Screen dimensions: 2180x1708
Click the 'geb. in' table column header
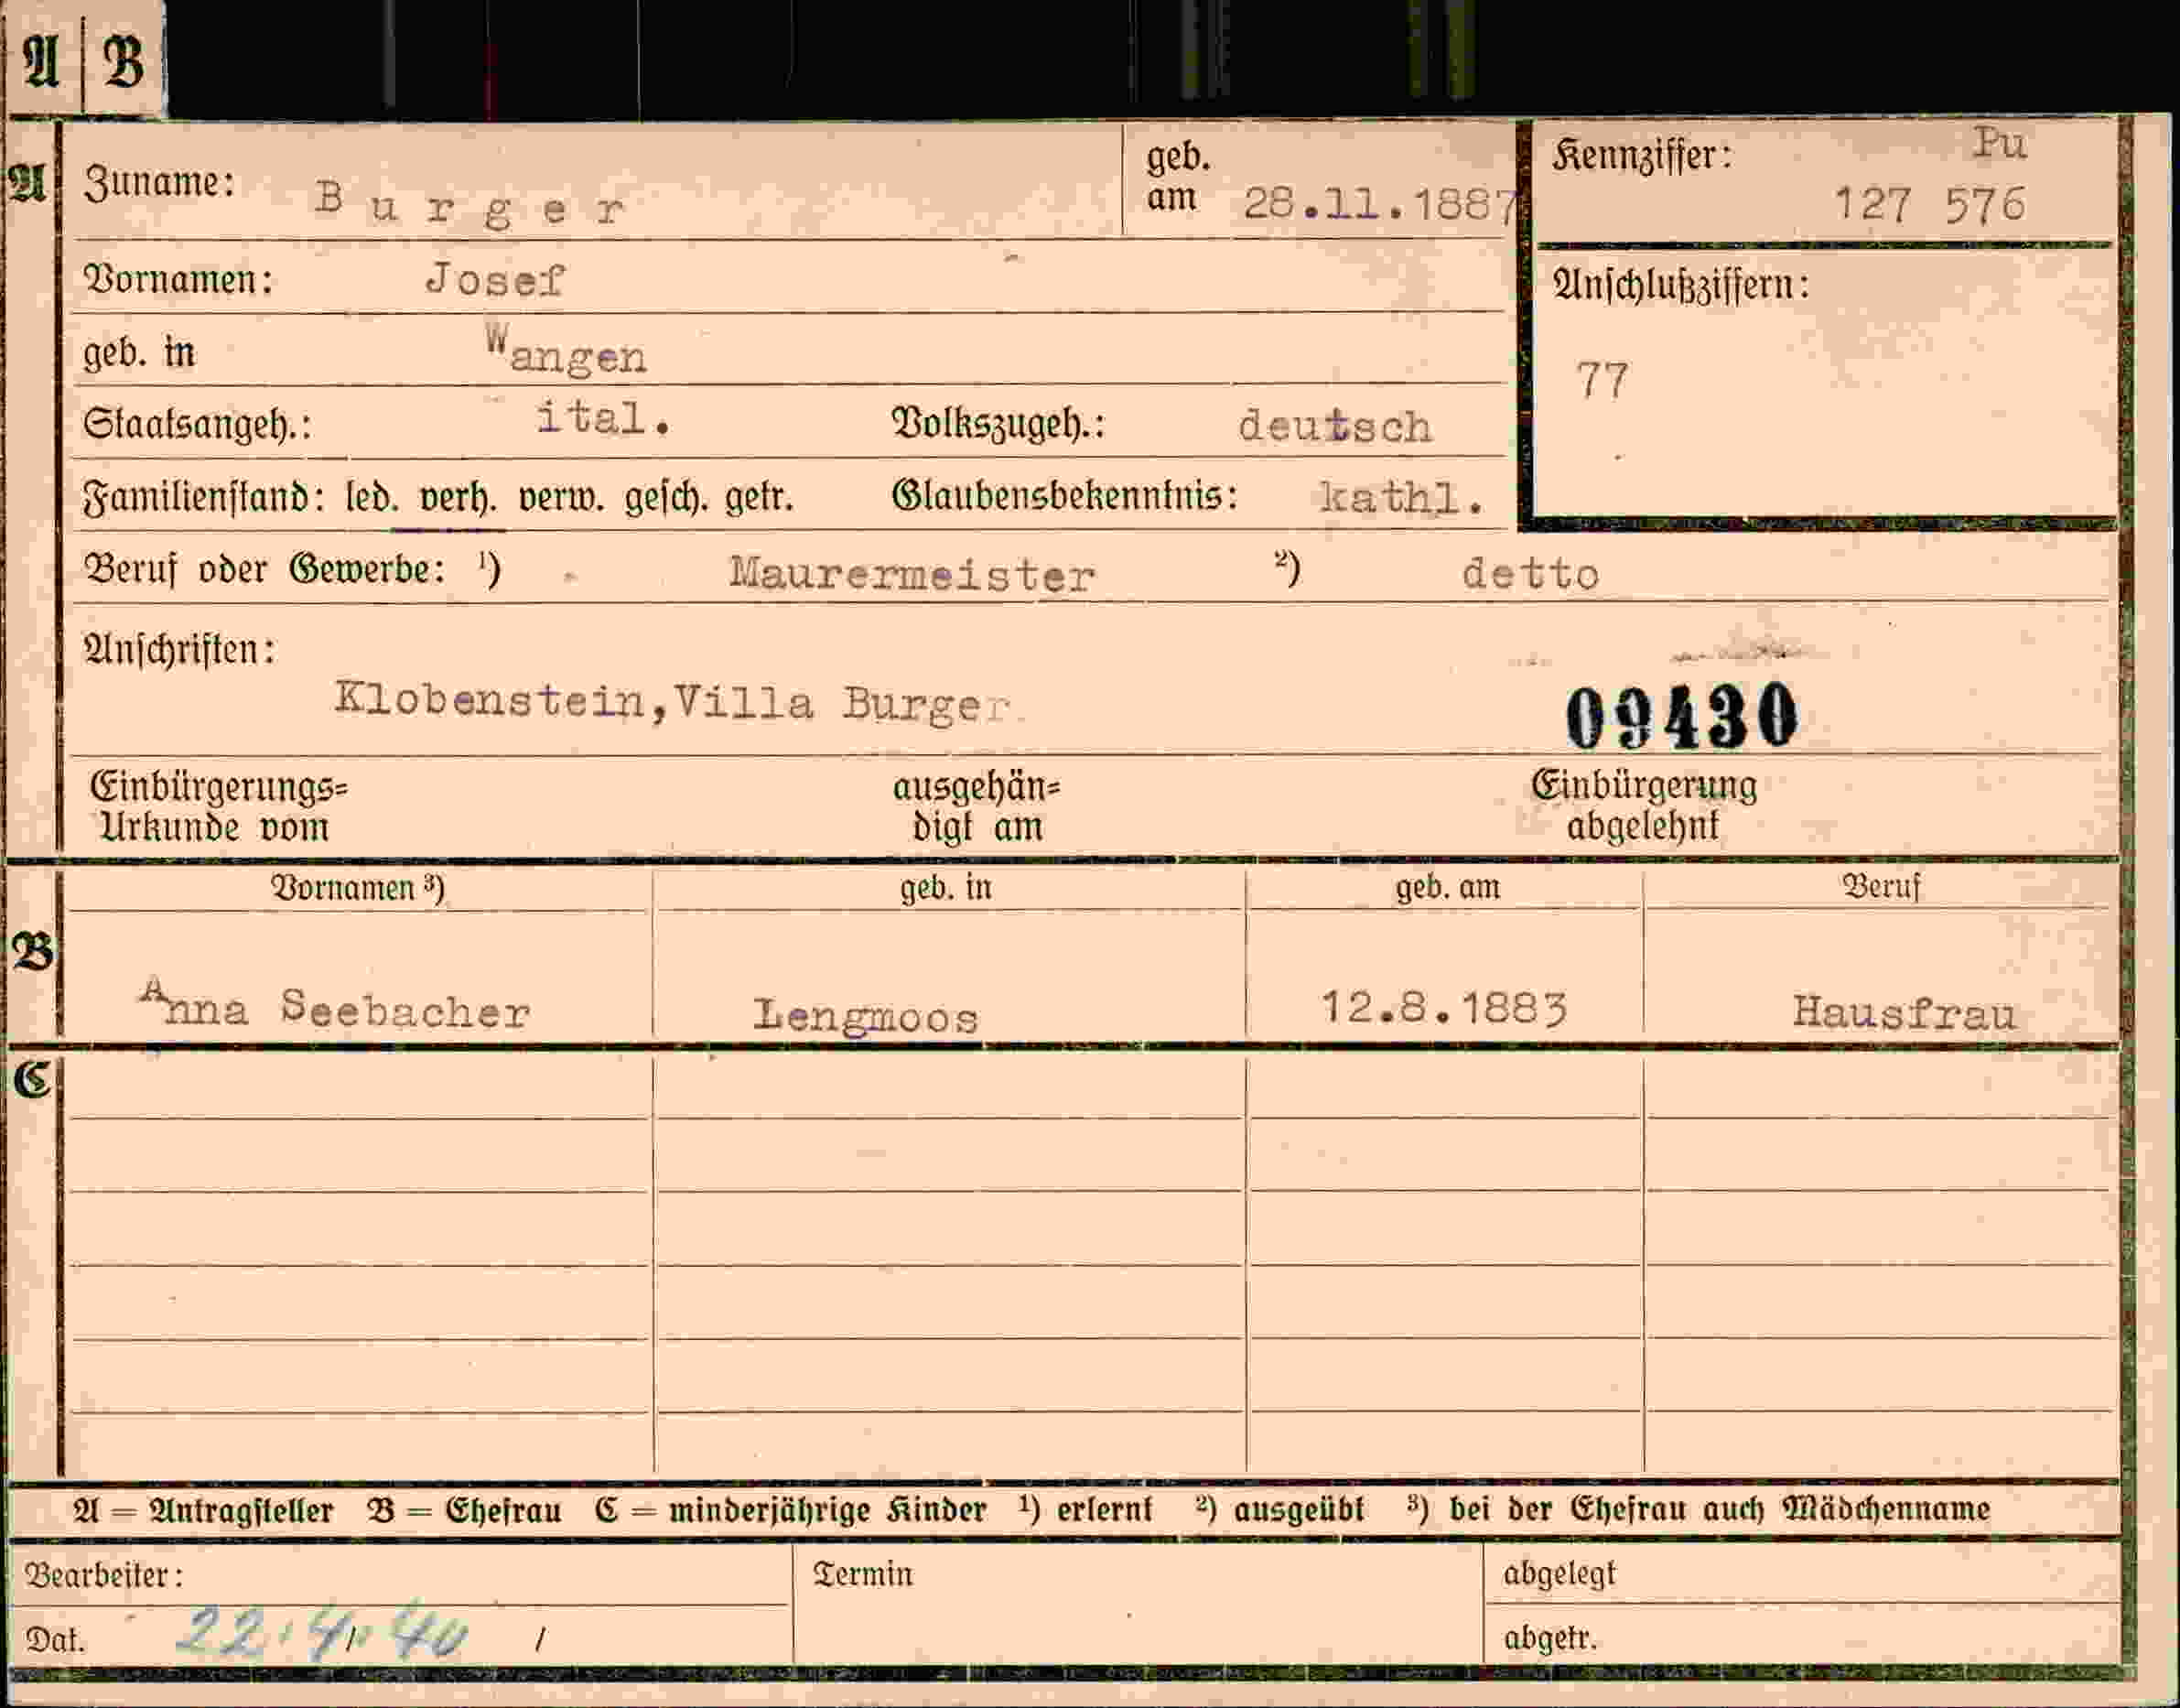(946, 887)
